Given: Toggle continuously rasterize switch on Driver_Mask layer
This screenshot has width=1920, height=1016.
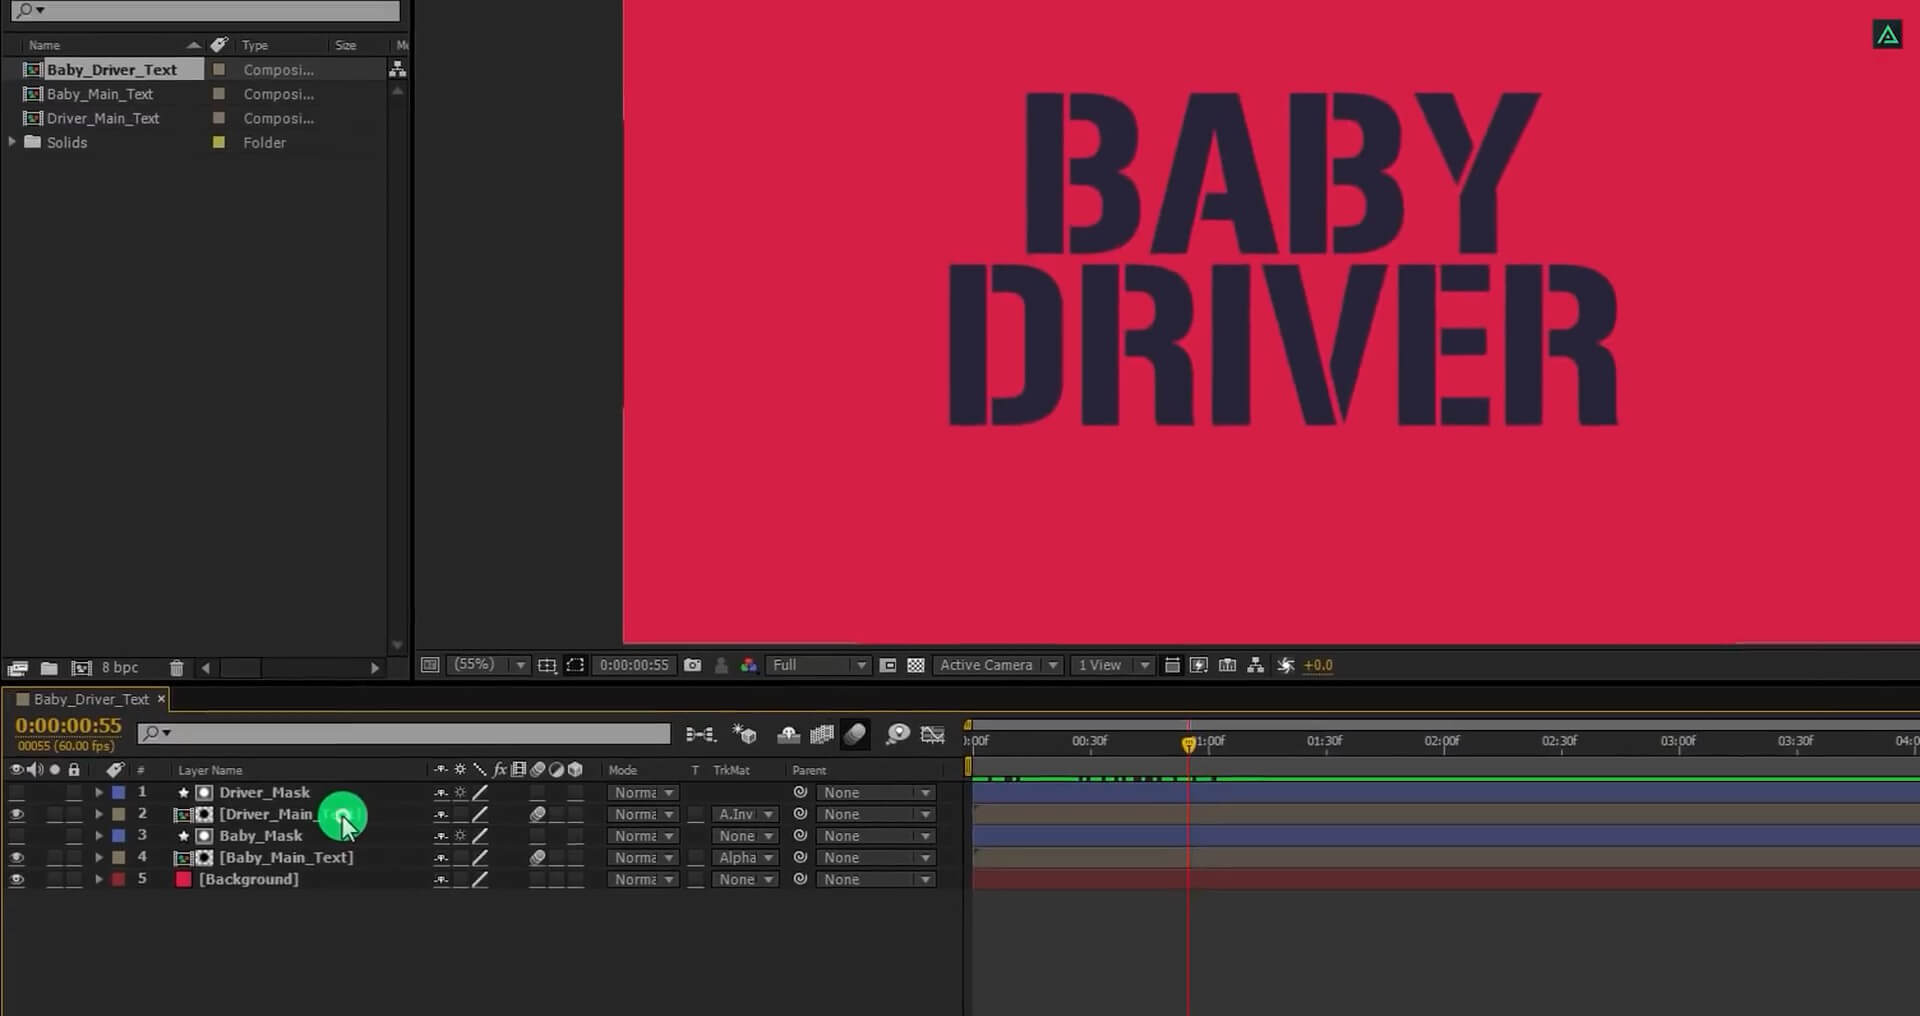Looking at the screenshot, I should [460, 793].
